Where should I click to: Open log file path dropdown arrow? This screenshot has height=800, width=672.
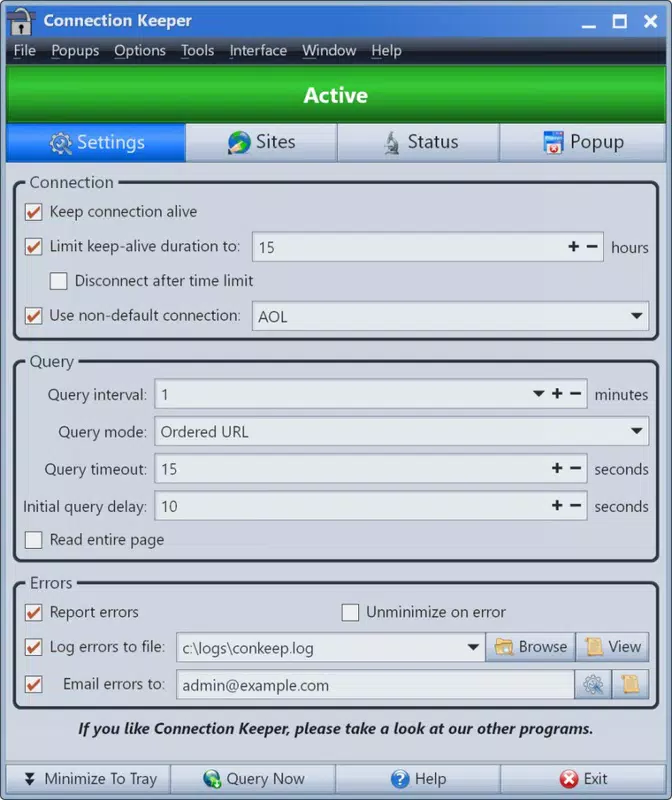[473, 647]
